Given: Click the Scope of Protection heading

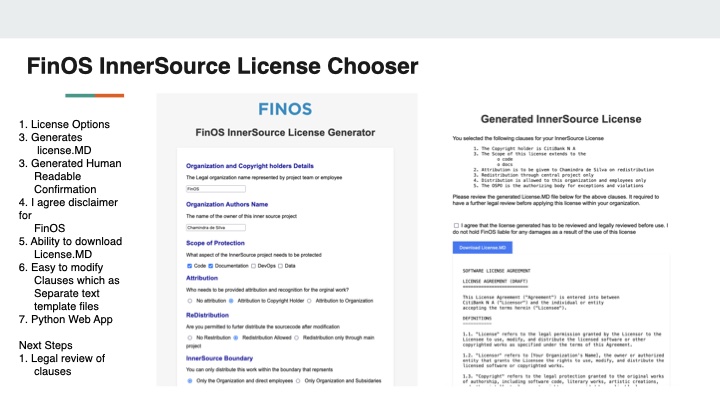Looking at the screenshot, I should (215, 243).
